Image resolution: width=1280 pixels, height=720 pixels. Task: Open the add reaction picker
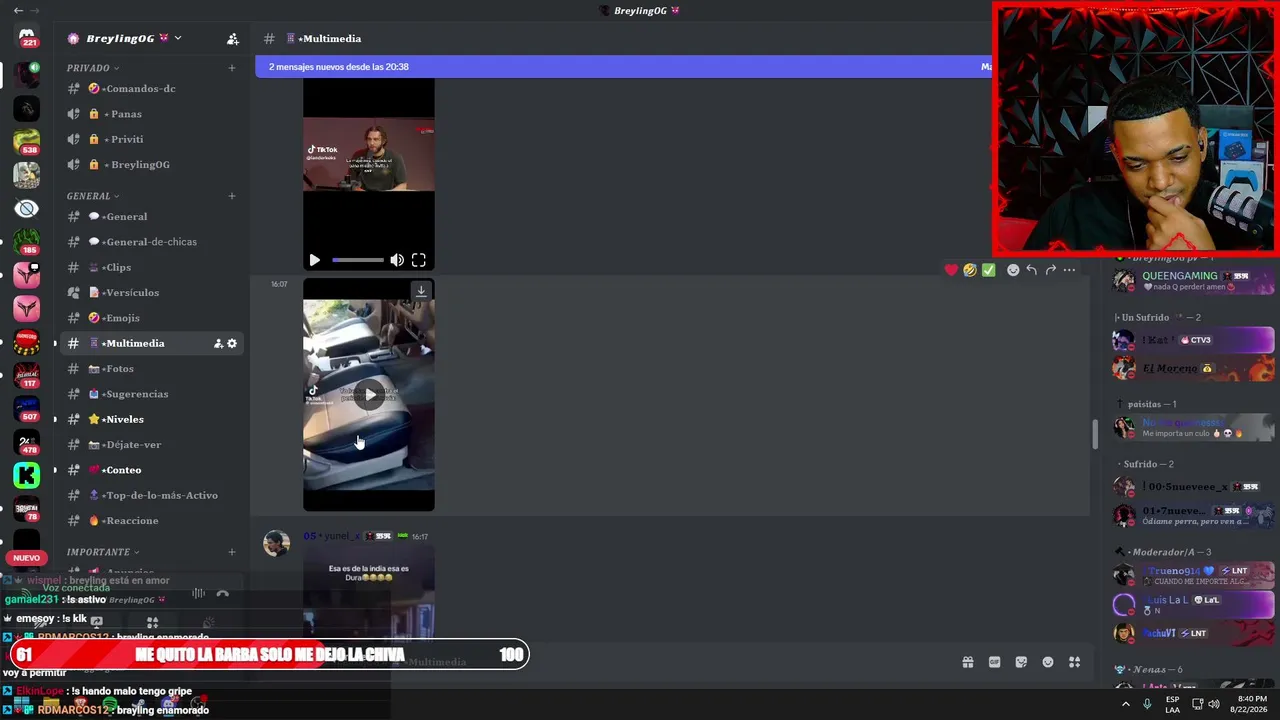coord(1013,270)
